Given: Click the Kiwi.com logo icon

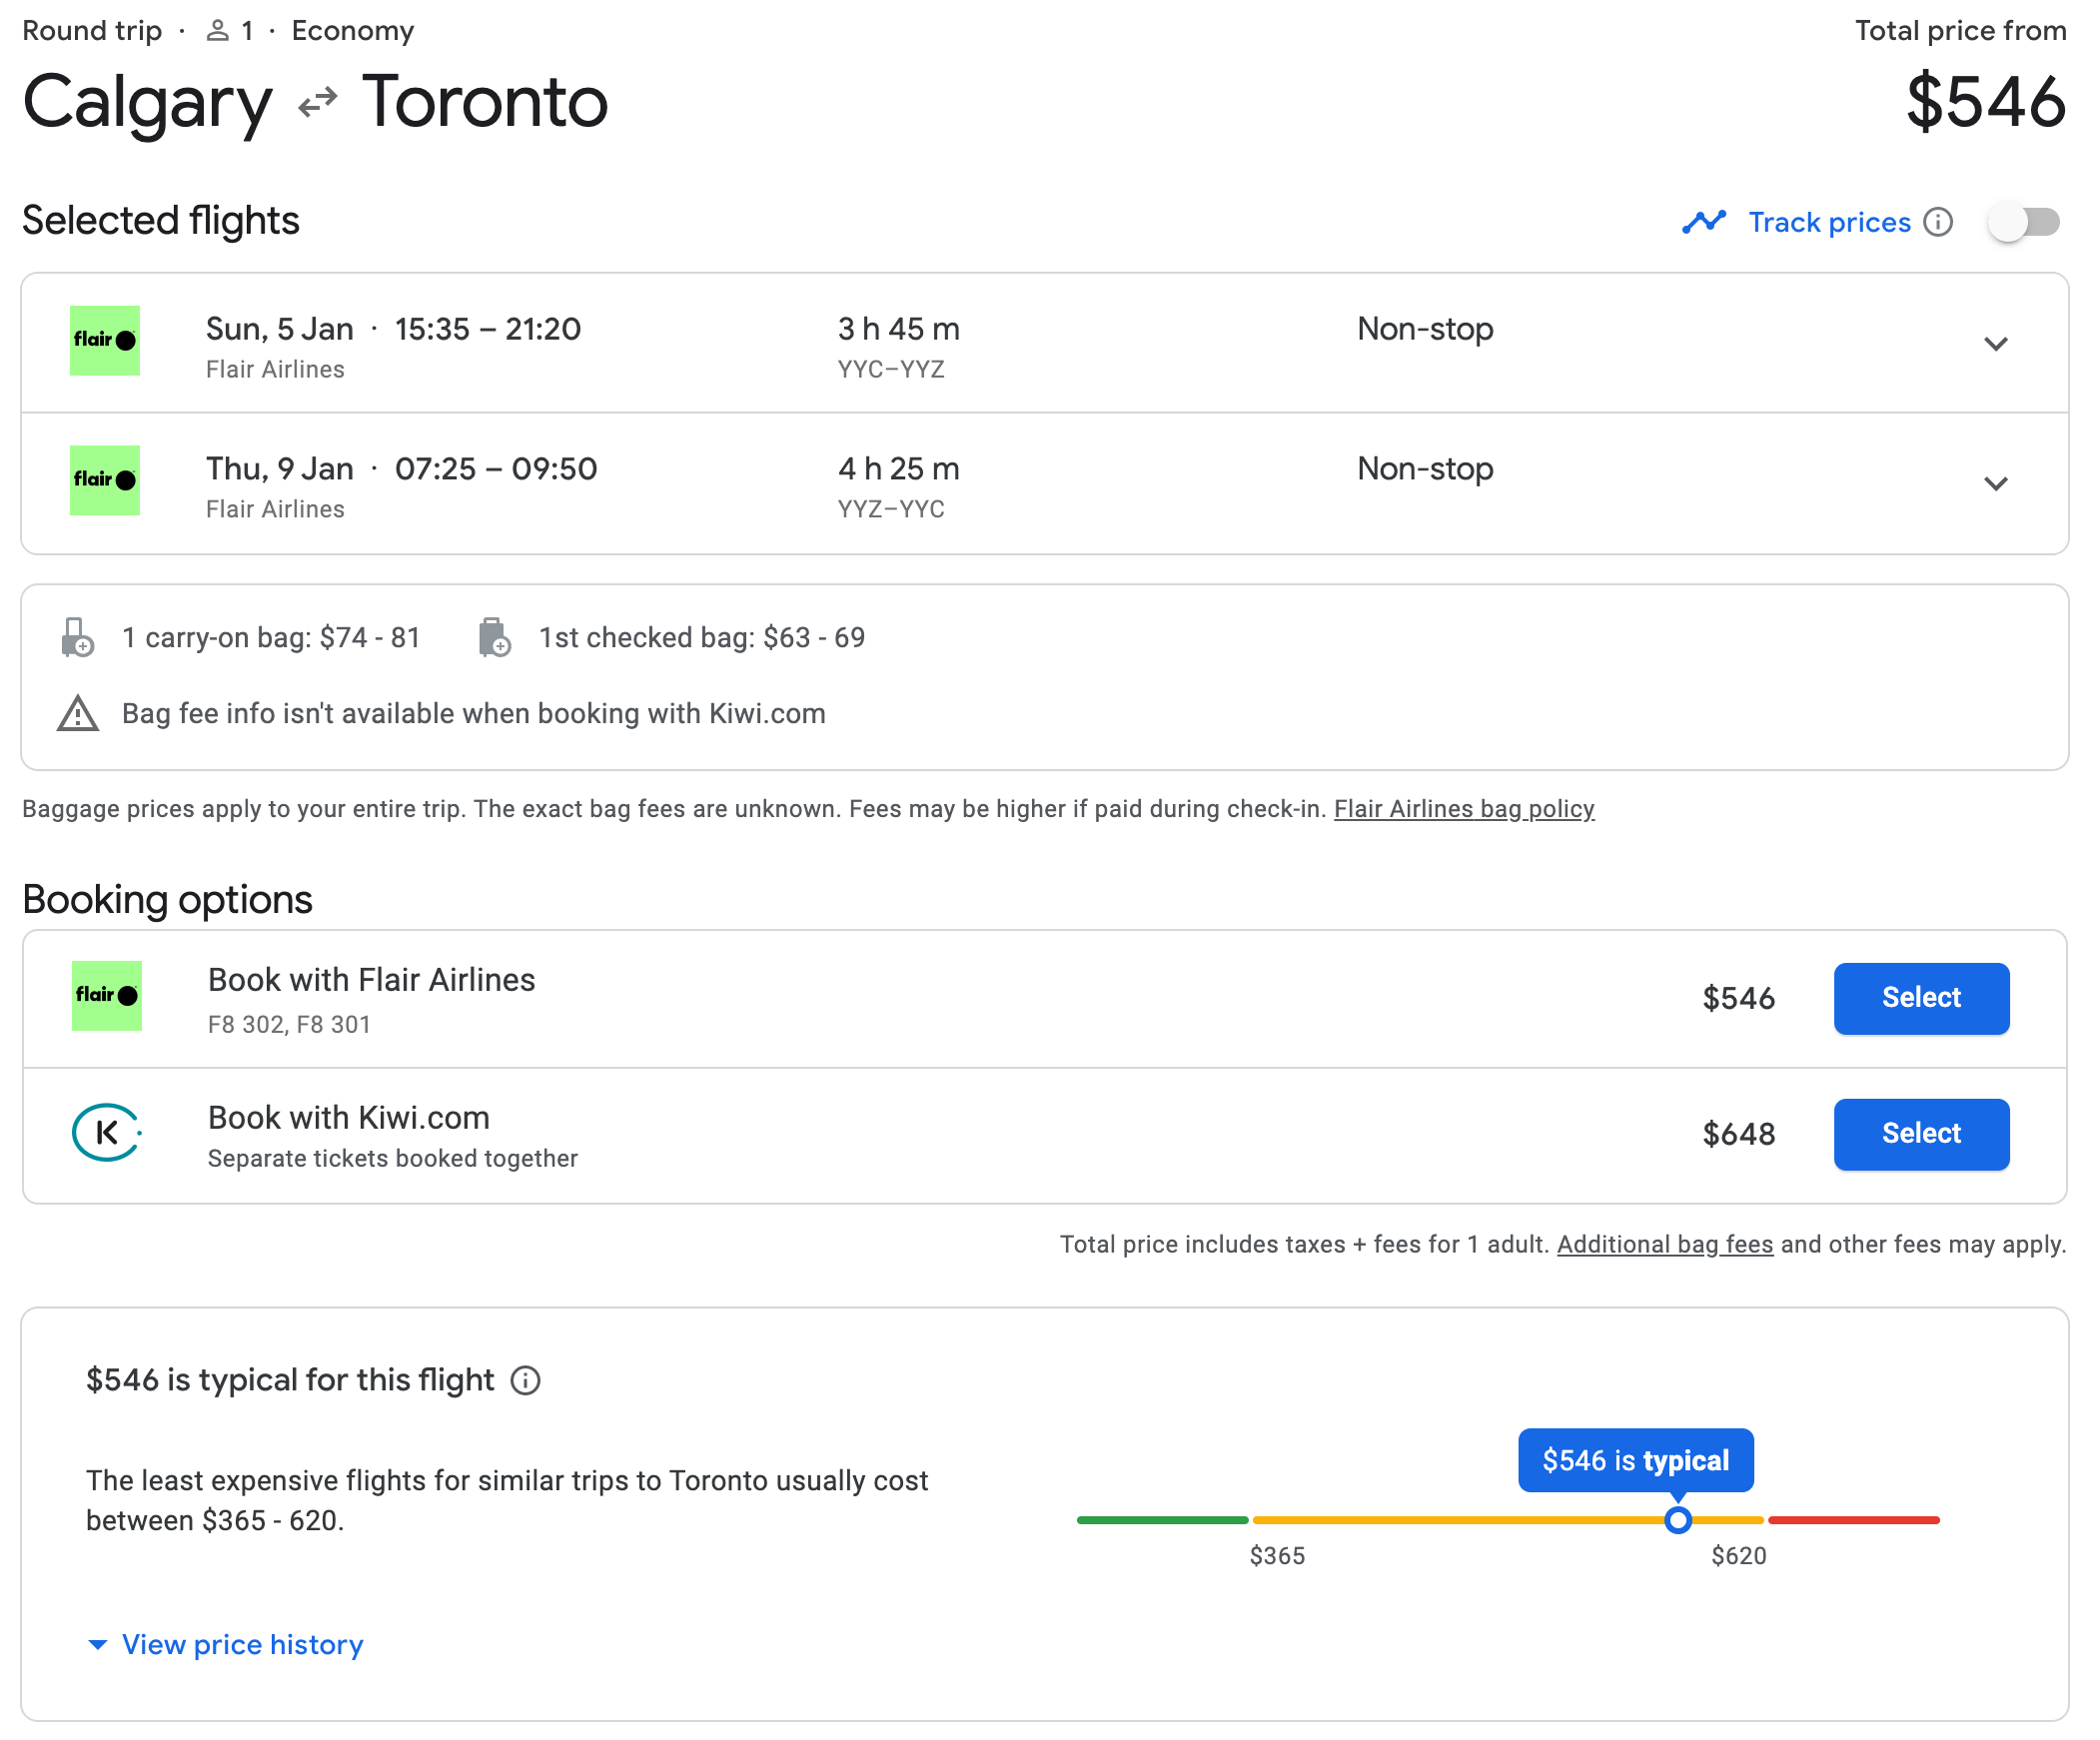Looking at the screenshot, I should (107, 1132).
